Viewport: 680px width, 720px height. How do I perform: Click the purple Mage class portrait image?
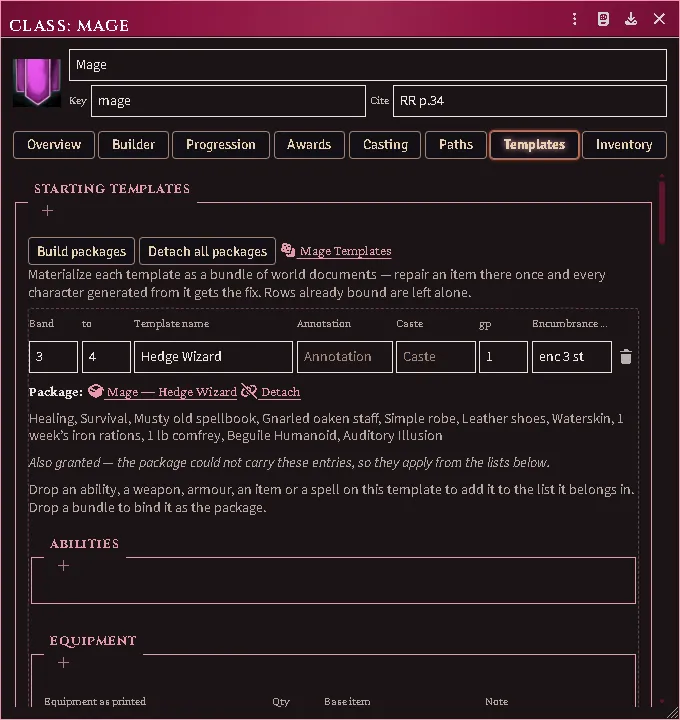click(37, 82)
